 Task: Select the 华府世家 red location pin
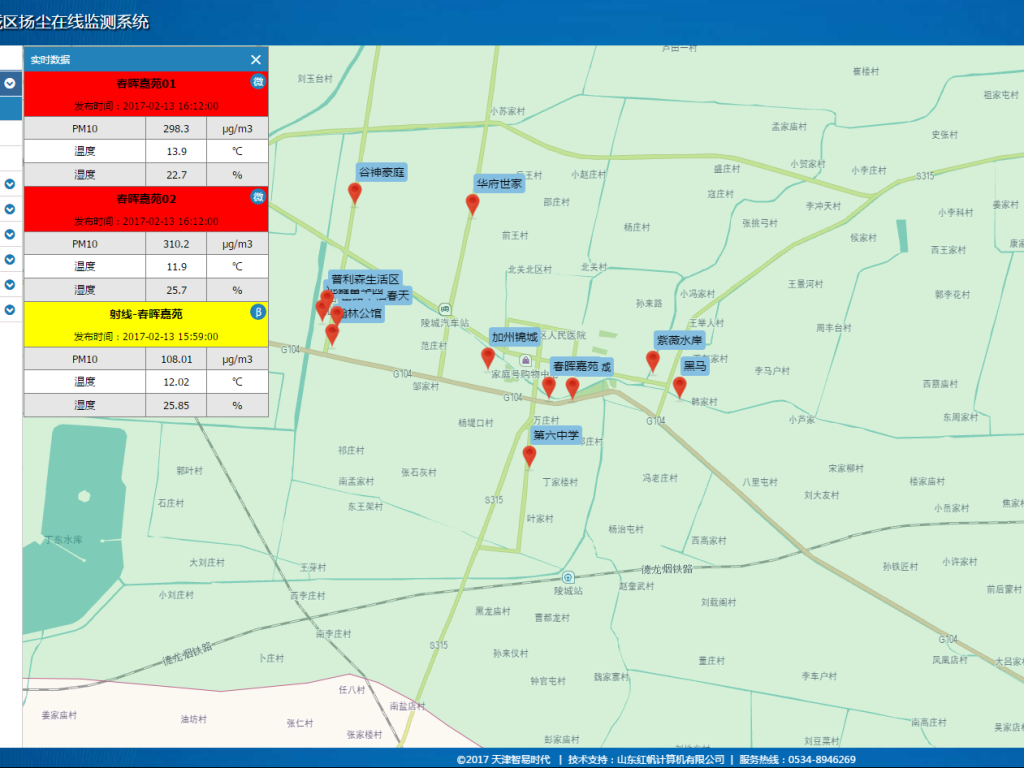[x=473, y=203]
